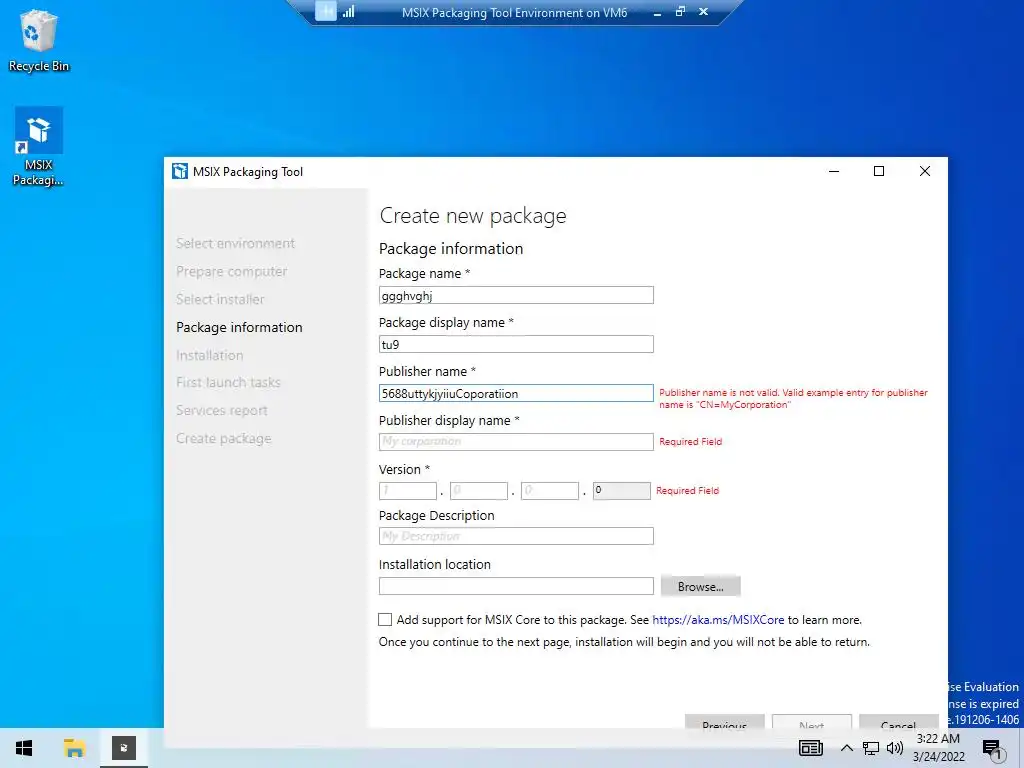The image size is (1024, 768).
Task: Select the Select installer step
Action: click(x=220, y=299)
